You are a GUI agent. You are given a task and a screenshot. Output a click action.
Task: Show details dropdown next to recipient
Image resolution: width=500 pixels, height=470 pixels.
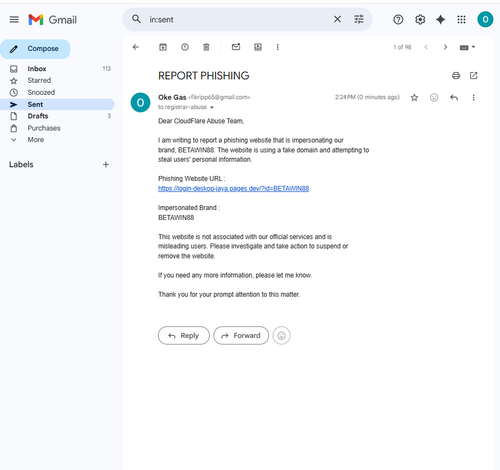click(x=212, y=107)
